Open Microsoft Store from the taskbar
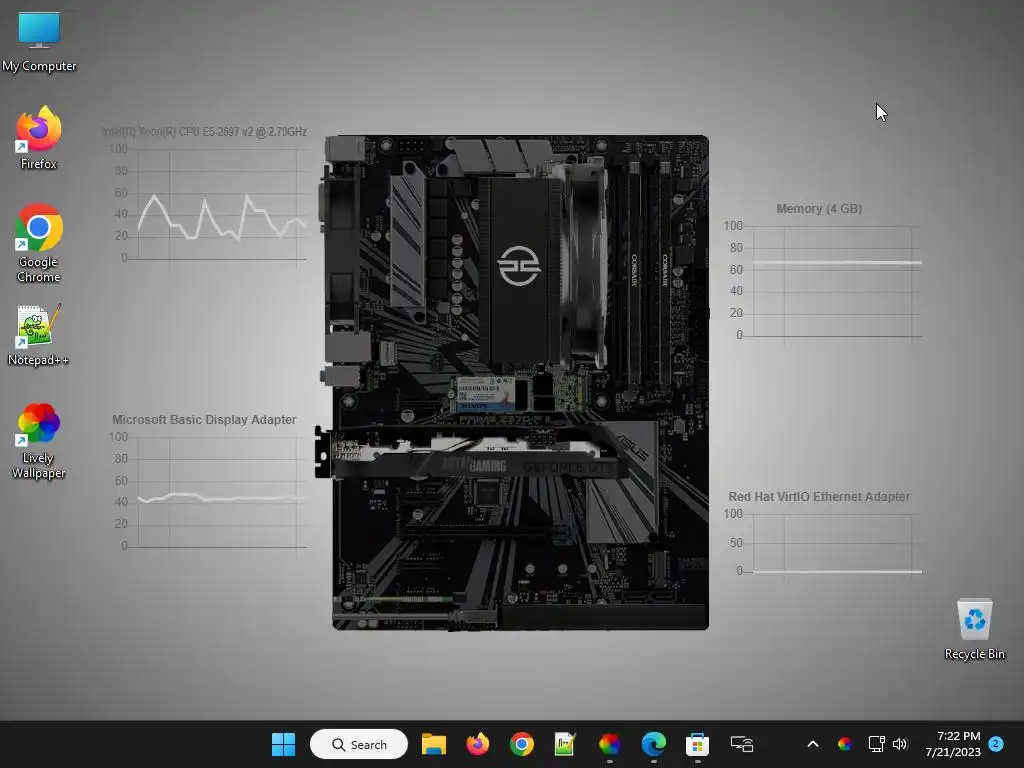 point(697,744)
